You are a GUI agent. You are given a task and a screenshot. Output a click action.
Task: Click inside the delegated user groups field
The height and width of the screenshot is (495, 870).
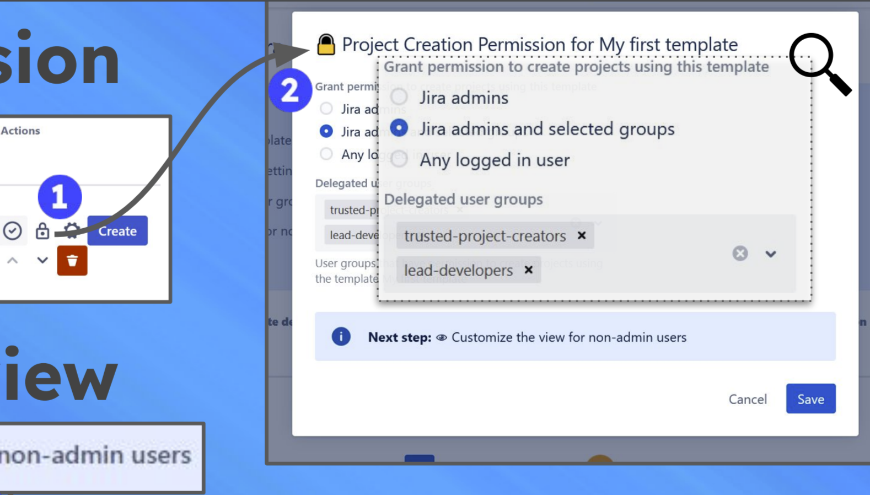(x=590, y=254)
